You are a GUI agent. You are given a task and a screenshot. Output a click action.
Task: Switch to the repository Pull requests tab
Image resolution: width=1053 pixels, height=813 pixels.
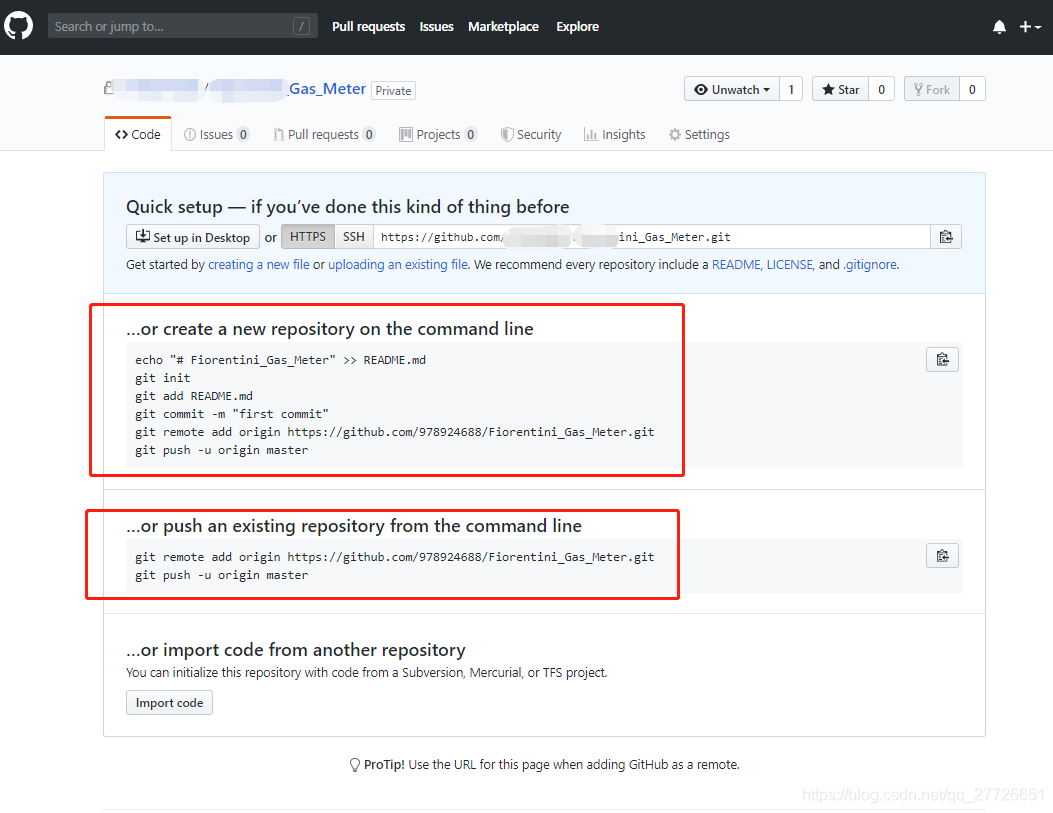(x=324, y=134)
